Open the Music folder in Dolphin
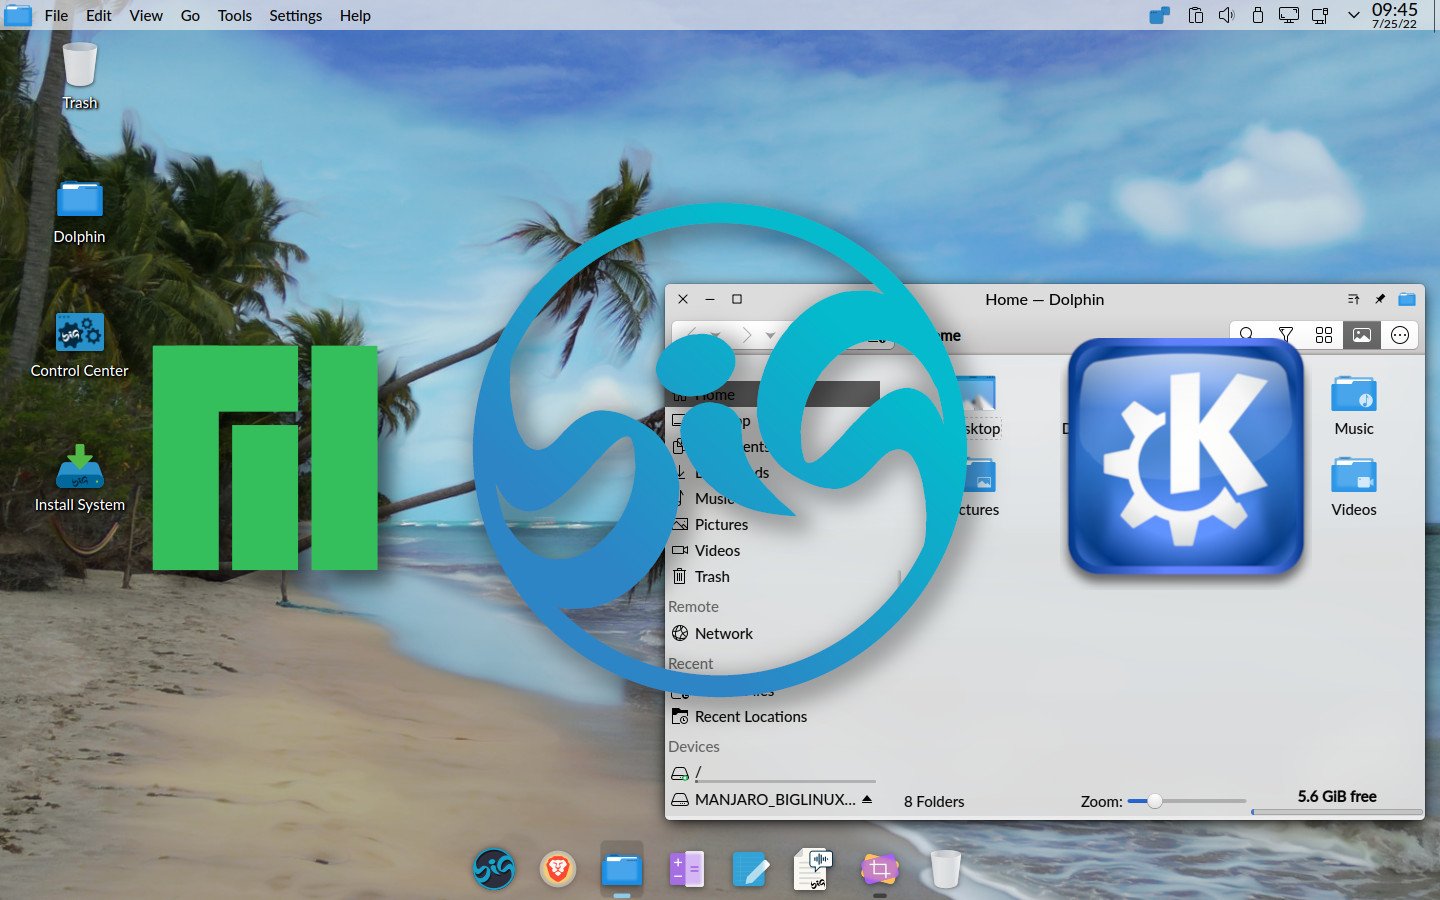 [x=1354, y=405]
